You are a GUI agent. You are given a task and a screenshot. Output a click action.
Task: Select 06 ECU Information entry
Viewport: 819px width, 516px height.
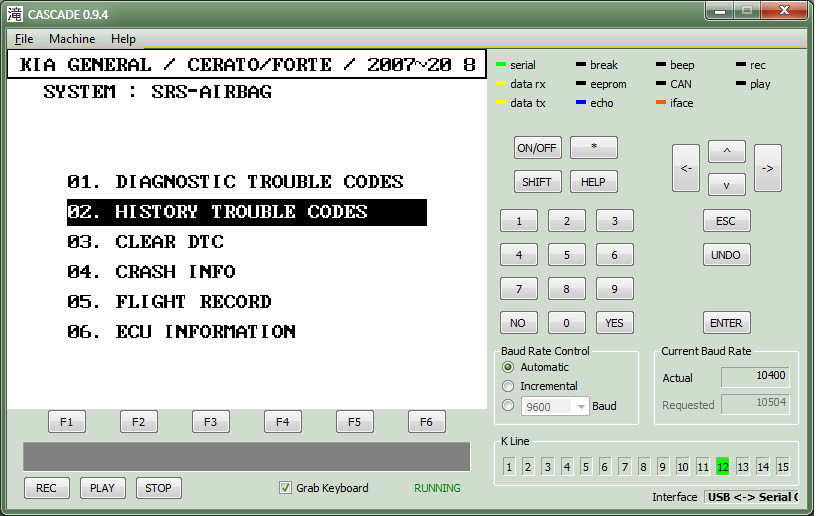click(181, 332)
